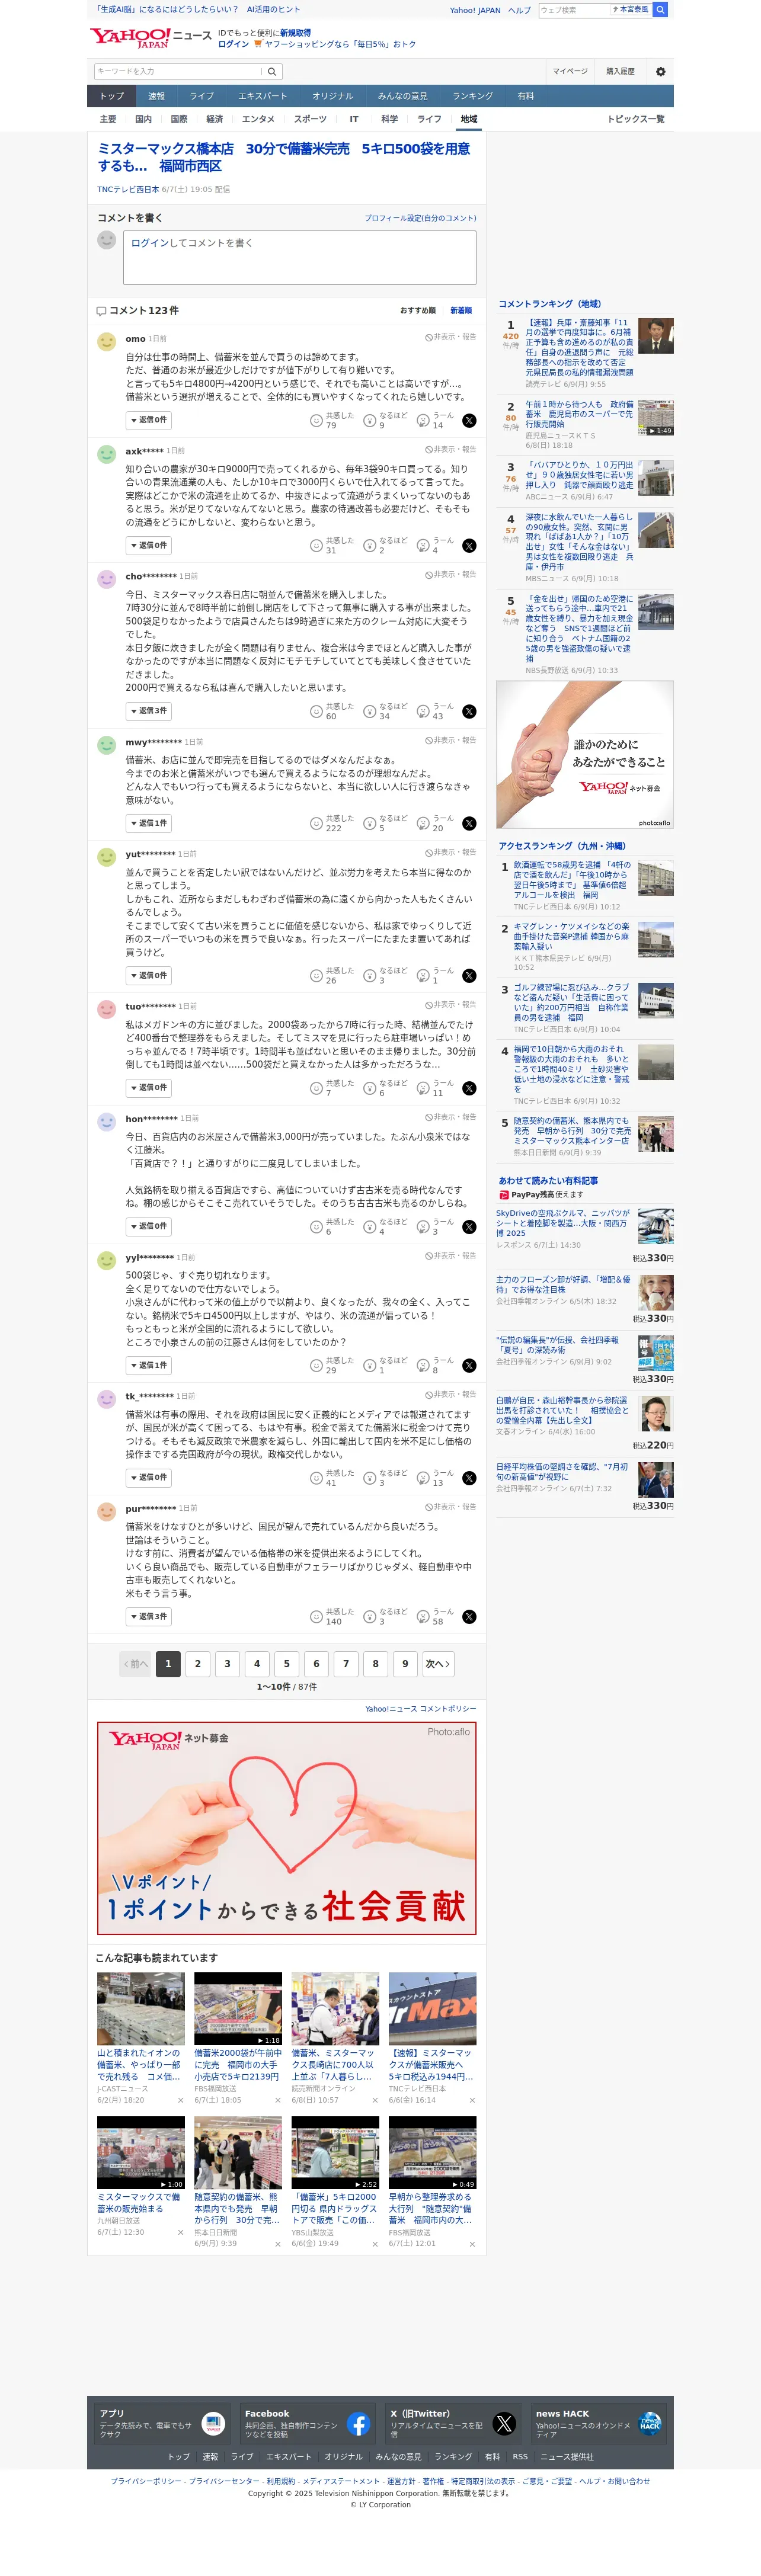This screenshot has height=2576, width=761.
Task: Click 次へ pagination button
Action: 438,1664
